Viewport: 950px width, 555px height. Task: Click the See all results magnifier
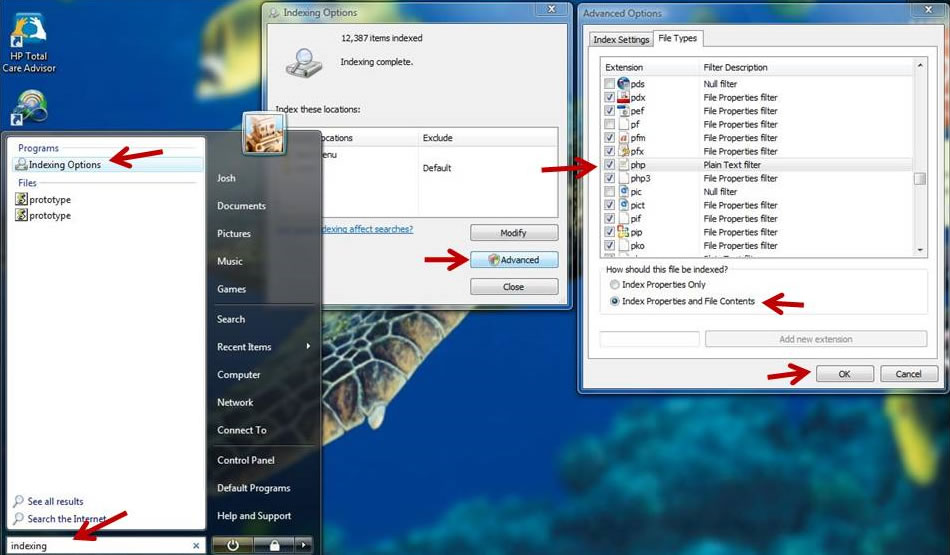point(19,502)
